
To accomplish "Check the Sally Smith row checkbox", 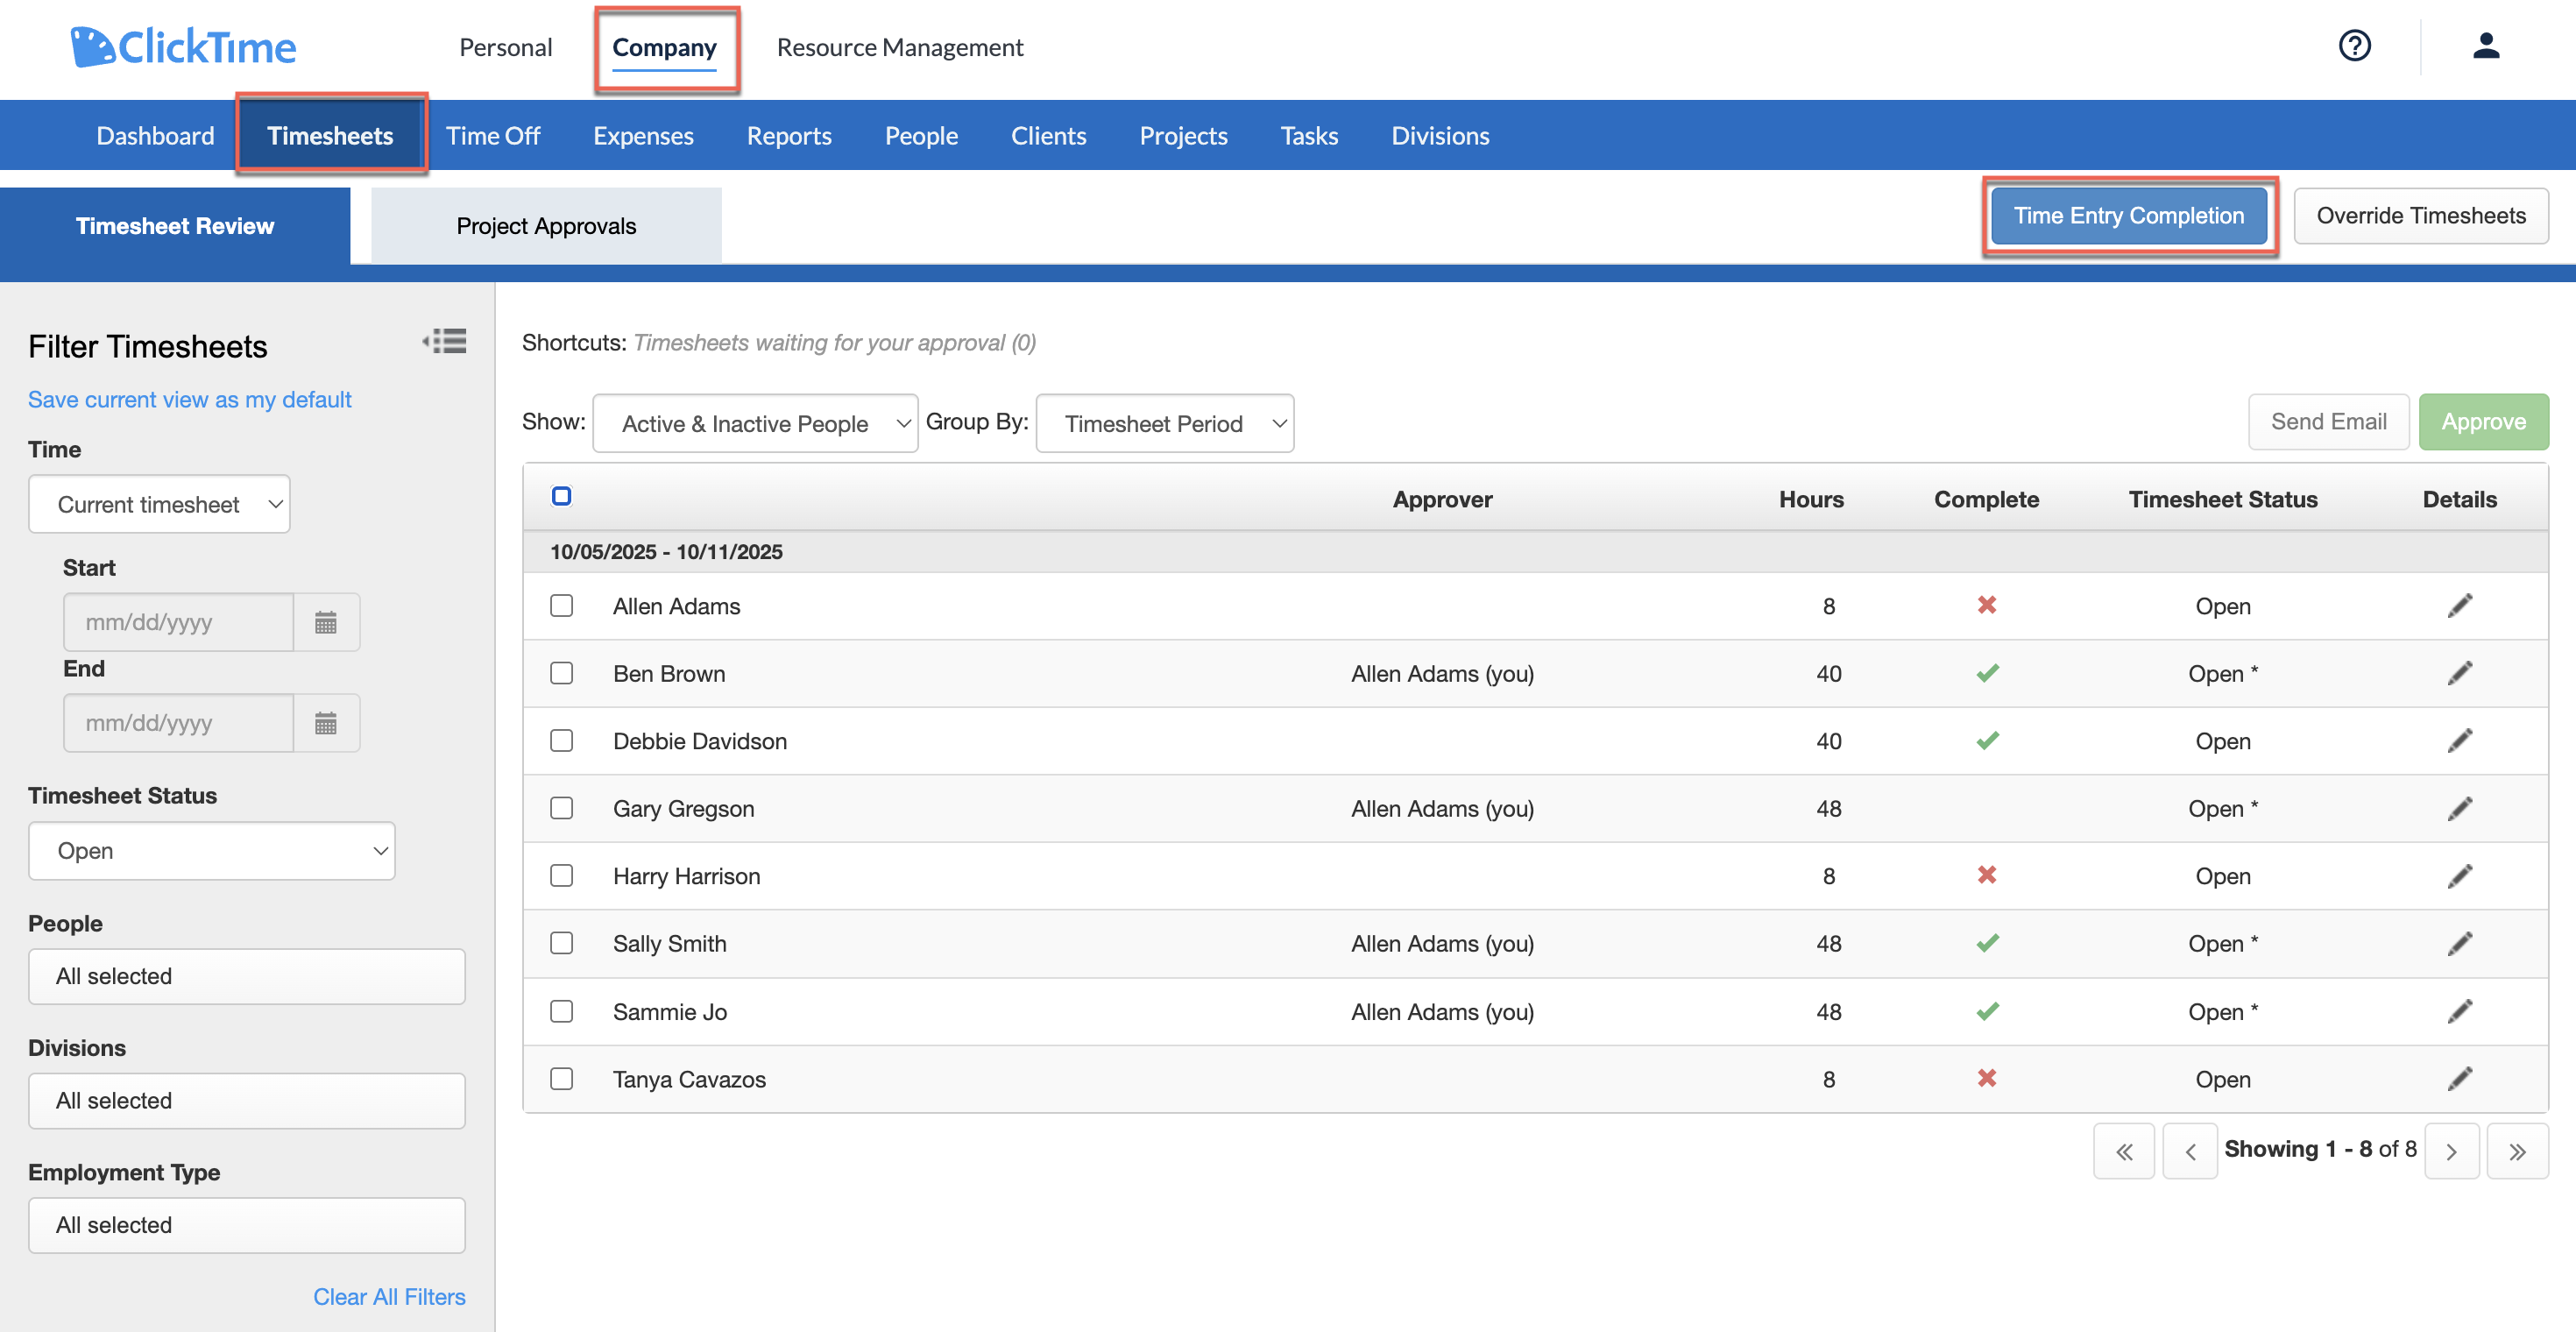I will (x=562, y=943).
